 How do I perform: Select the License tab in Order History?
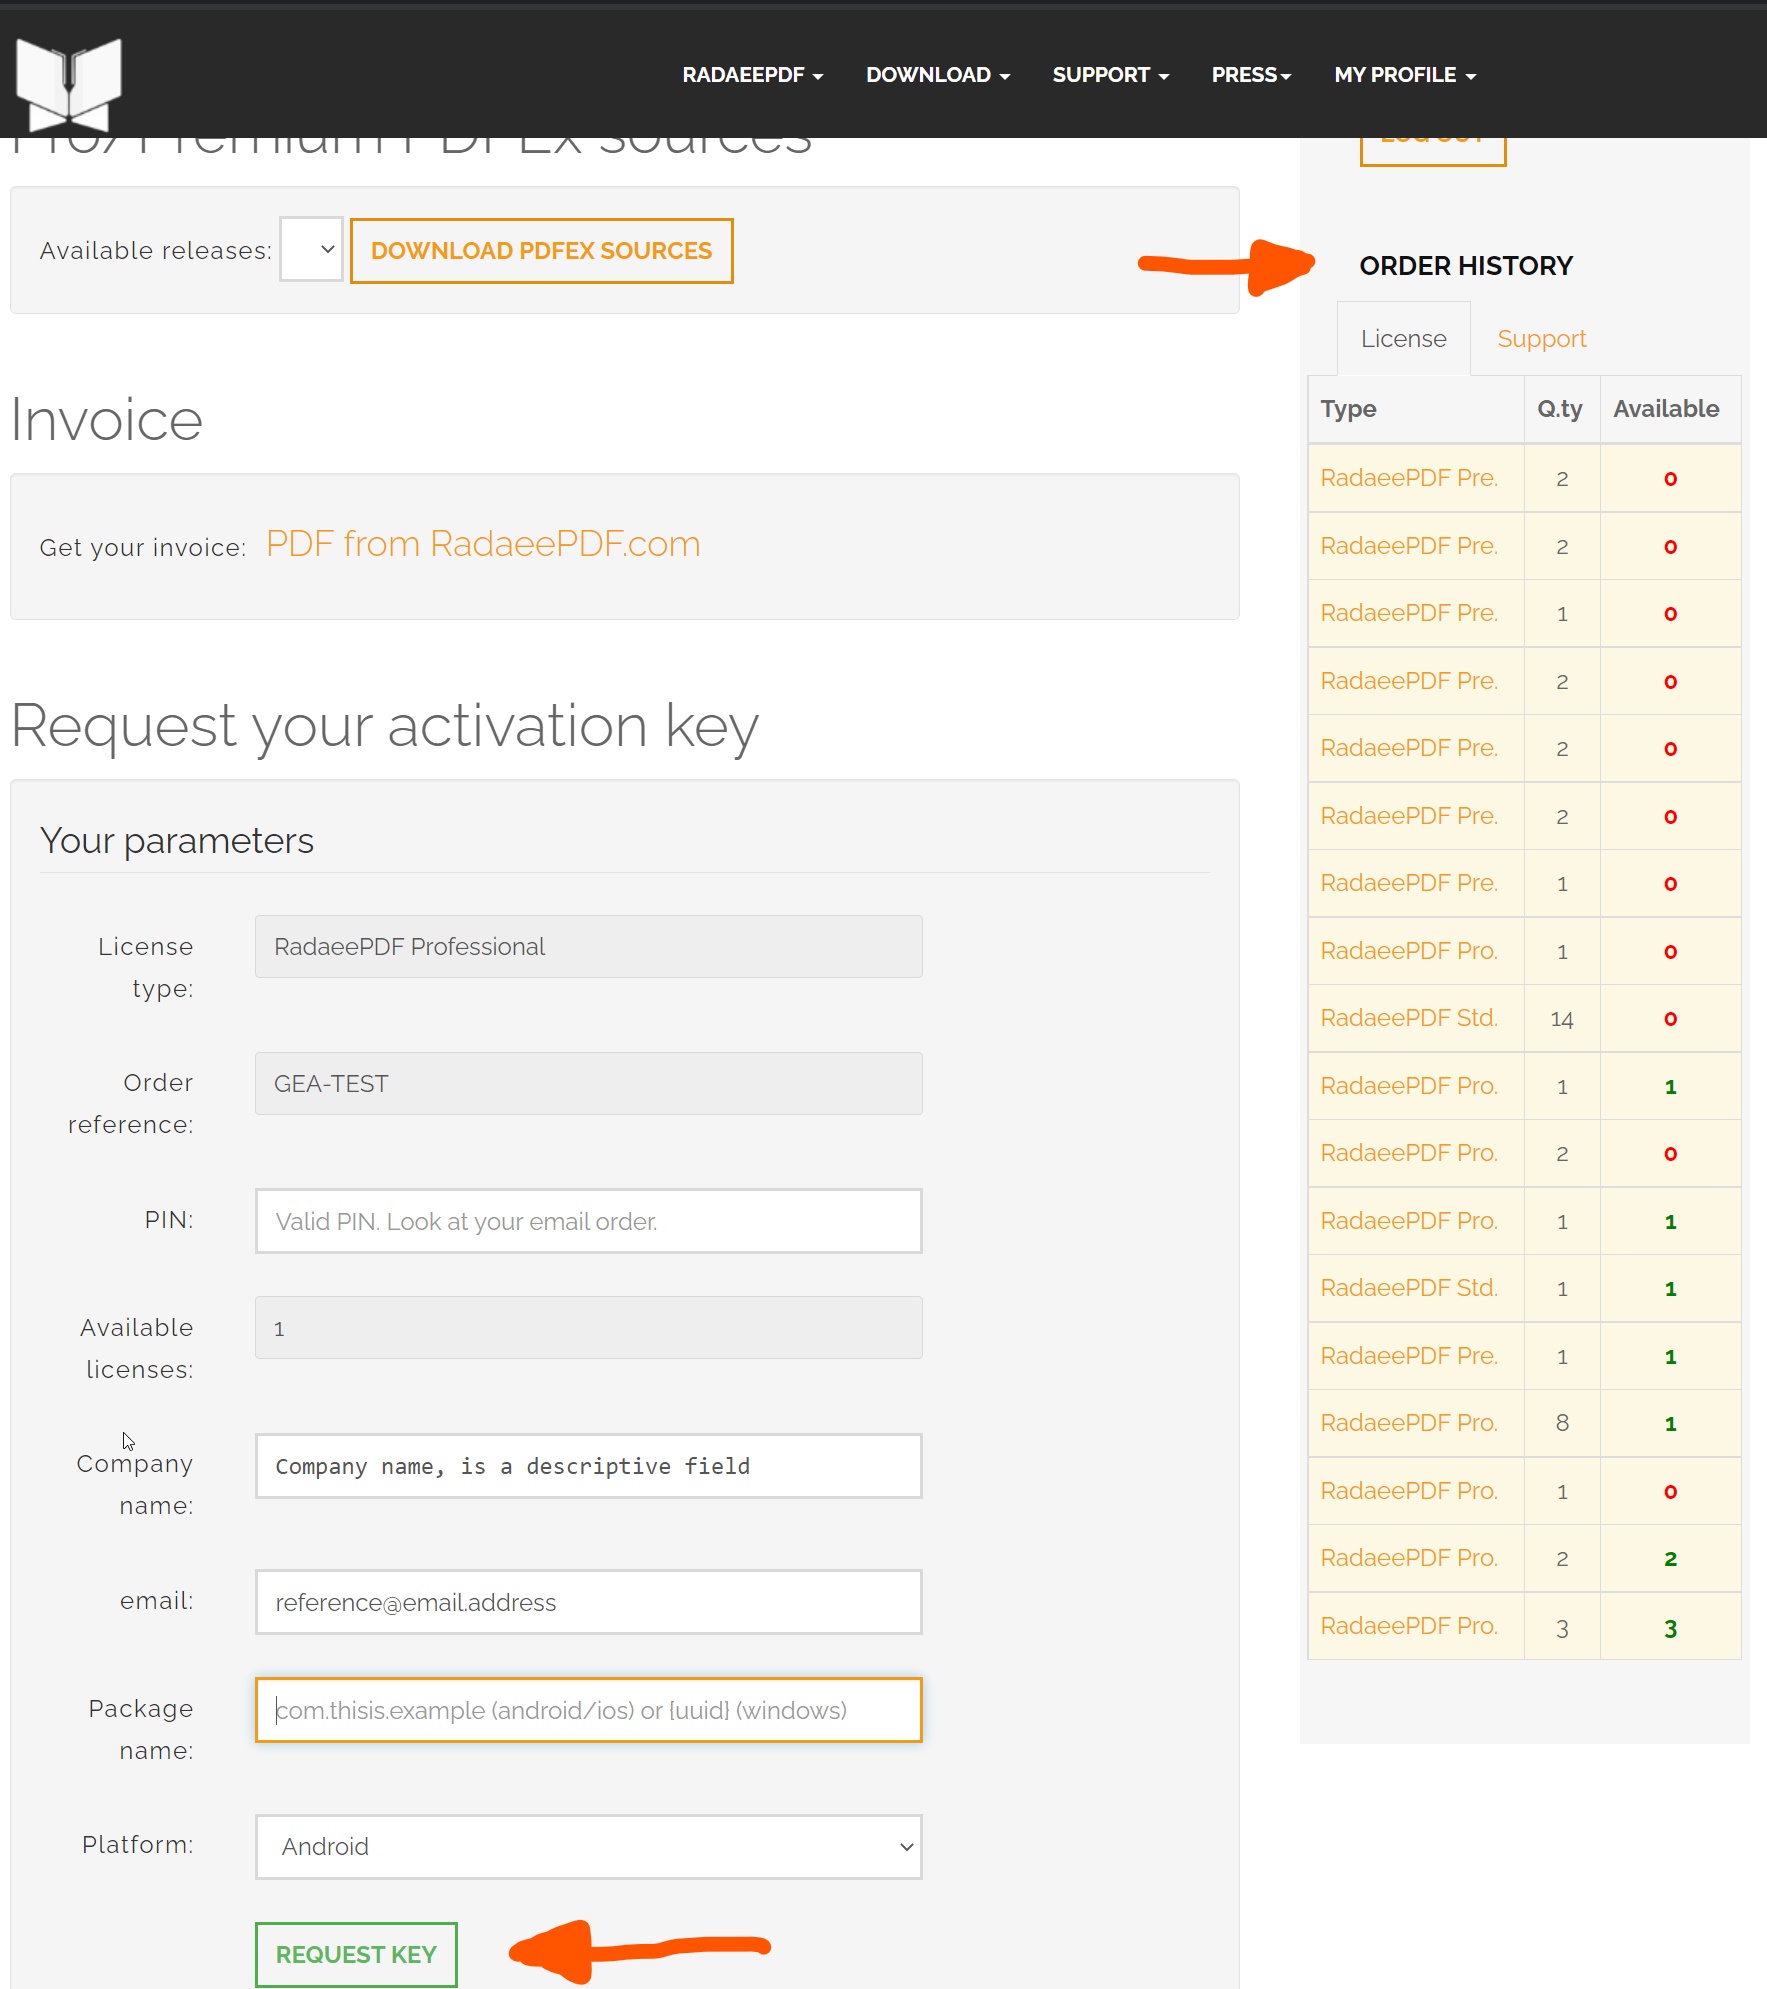tap(1403, 339)
